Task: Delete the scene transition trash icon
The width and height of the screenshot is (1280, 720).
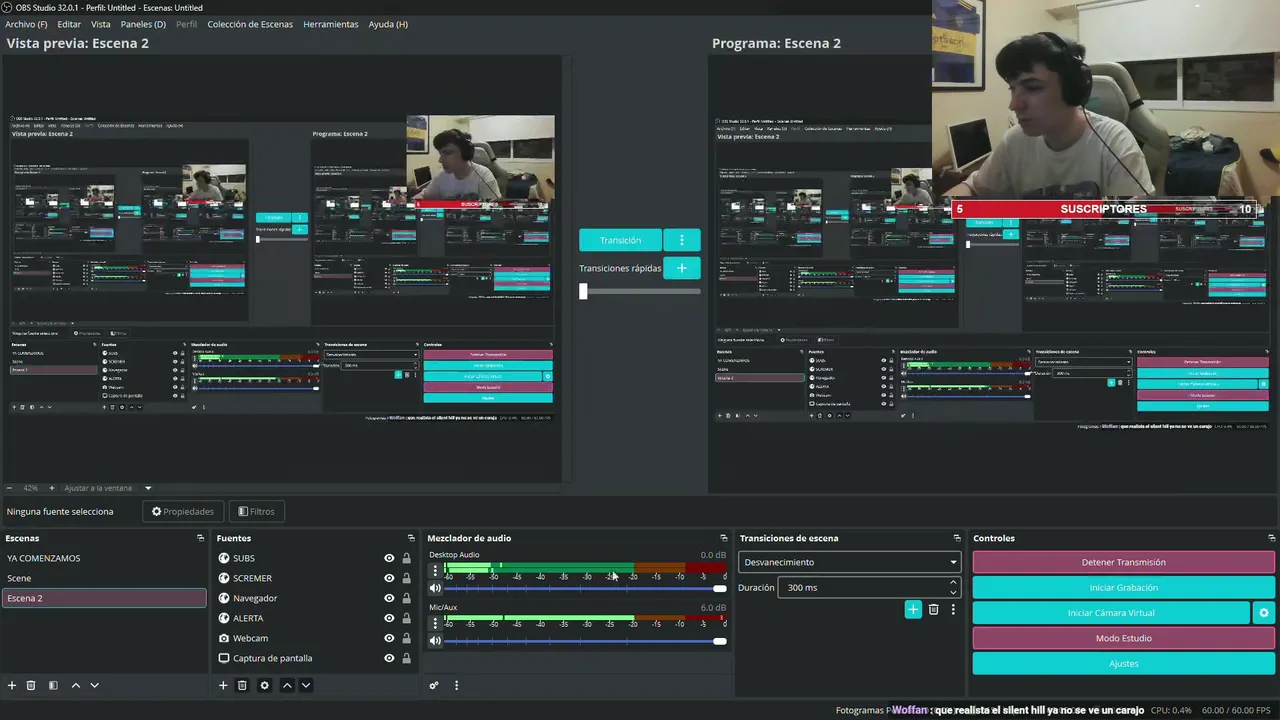Action: 933,609
